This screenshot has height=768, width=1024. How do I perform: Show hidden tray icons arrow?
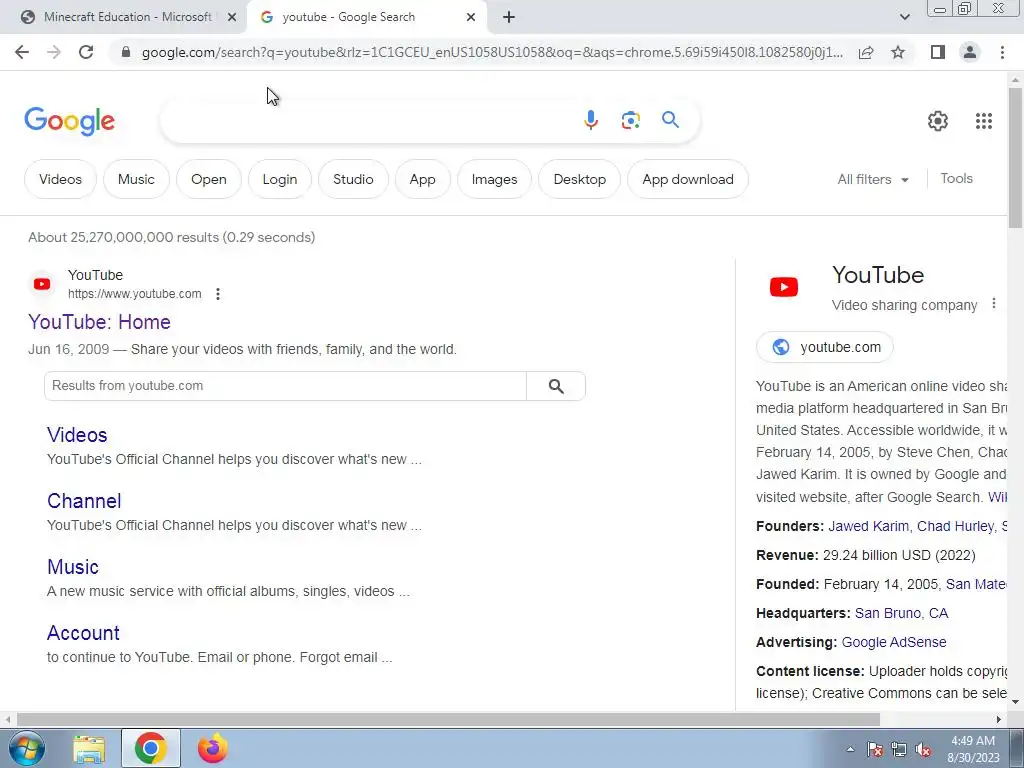click(x=850, y=750)
